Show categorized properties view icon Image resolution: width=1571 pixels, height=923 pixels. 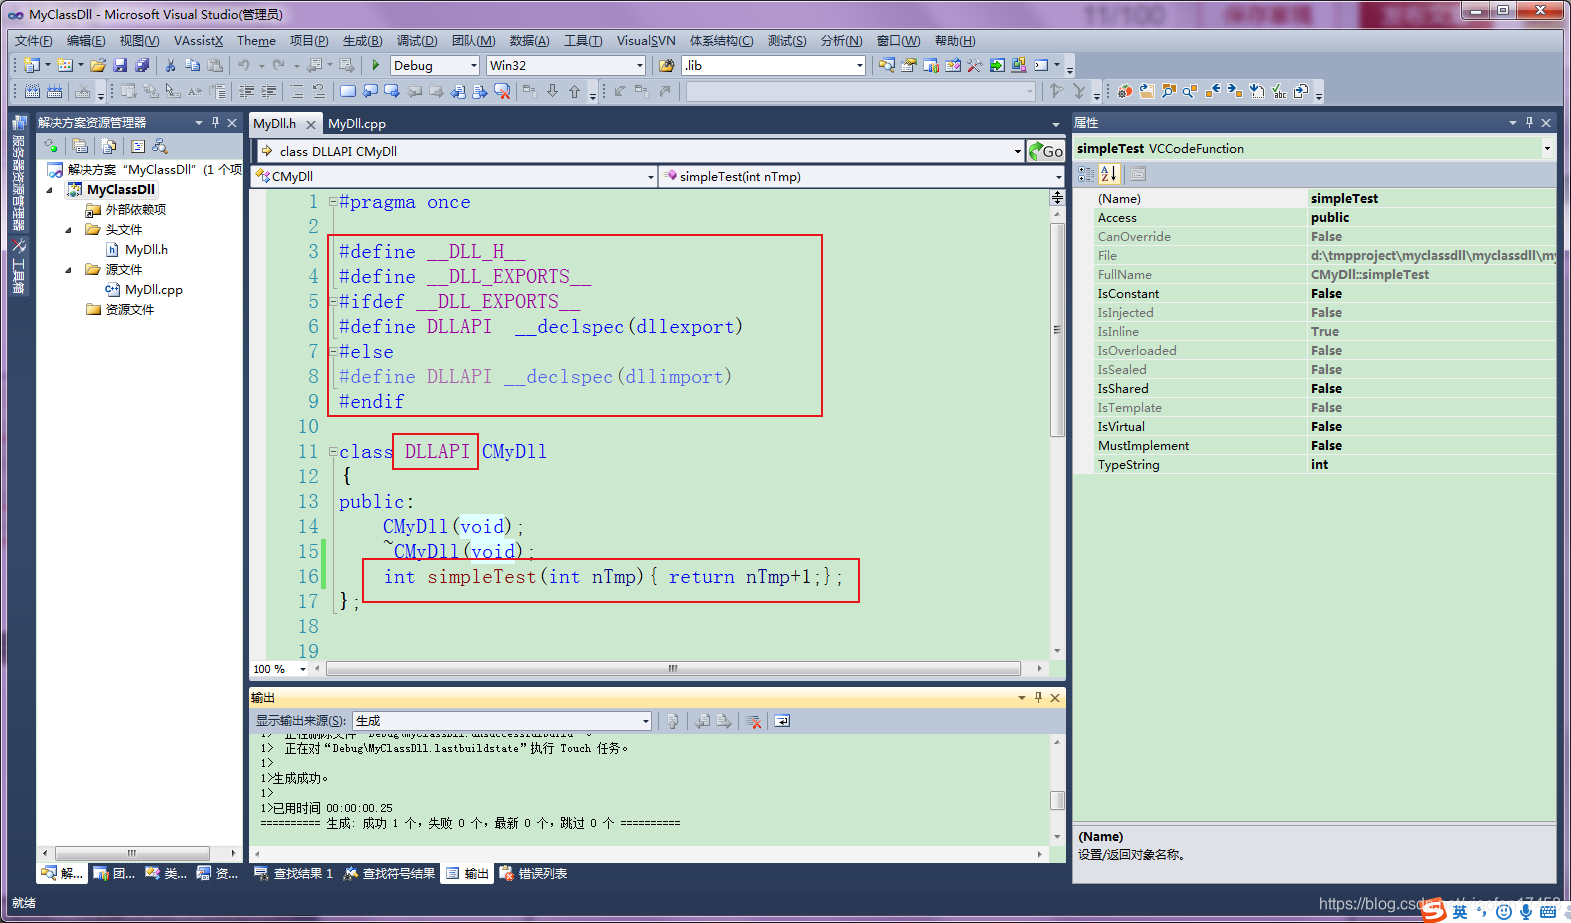click(x=1086, y=174)
